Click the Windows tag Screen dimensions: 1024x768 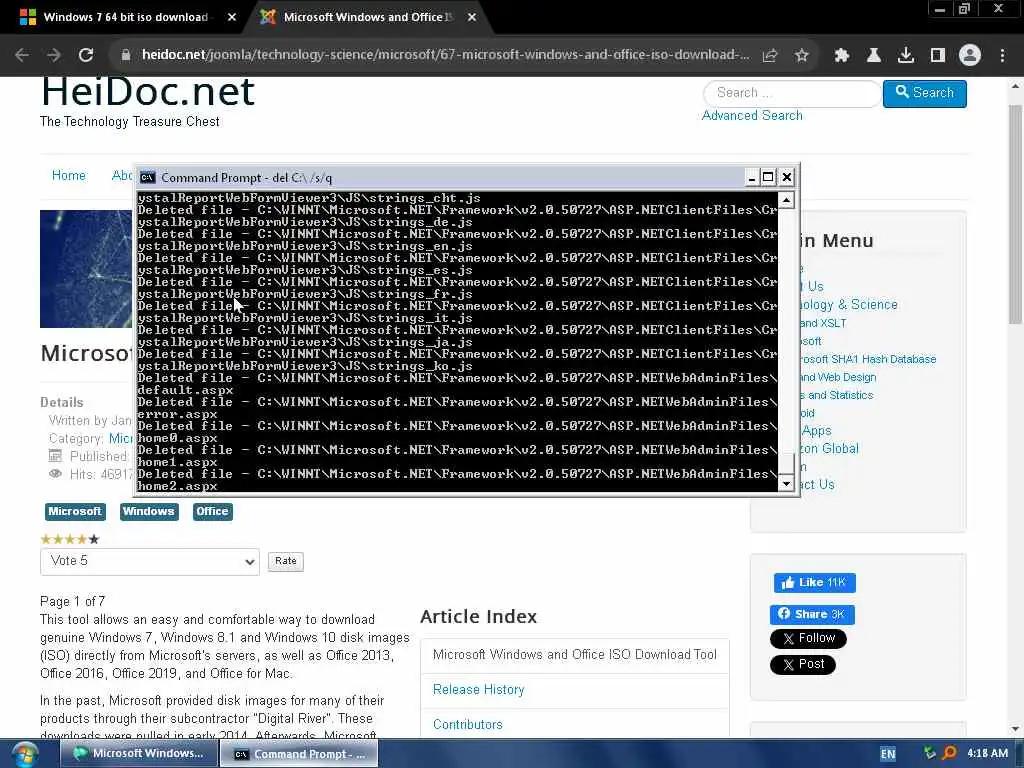tap(149, 511)
